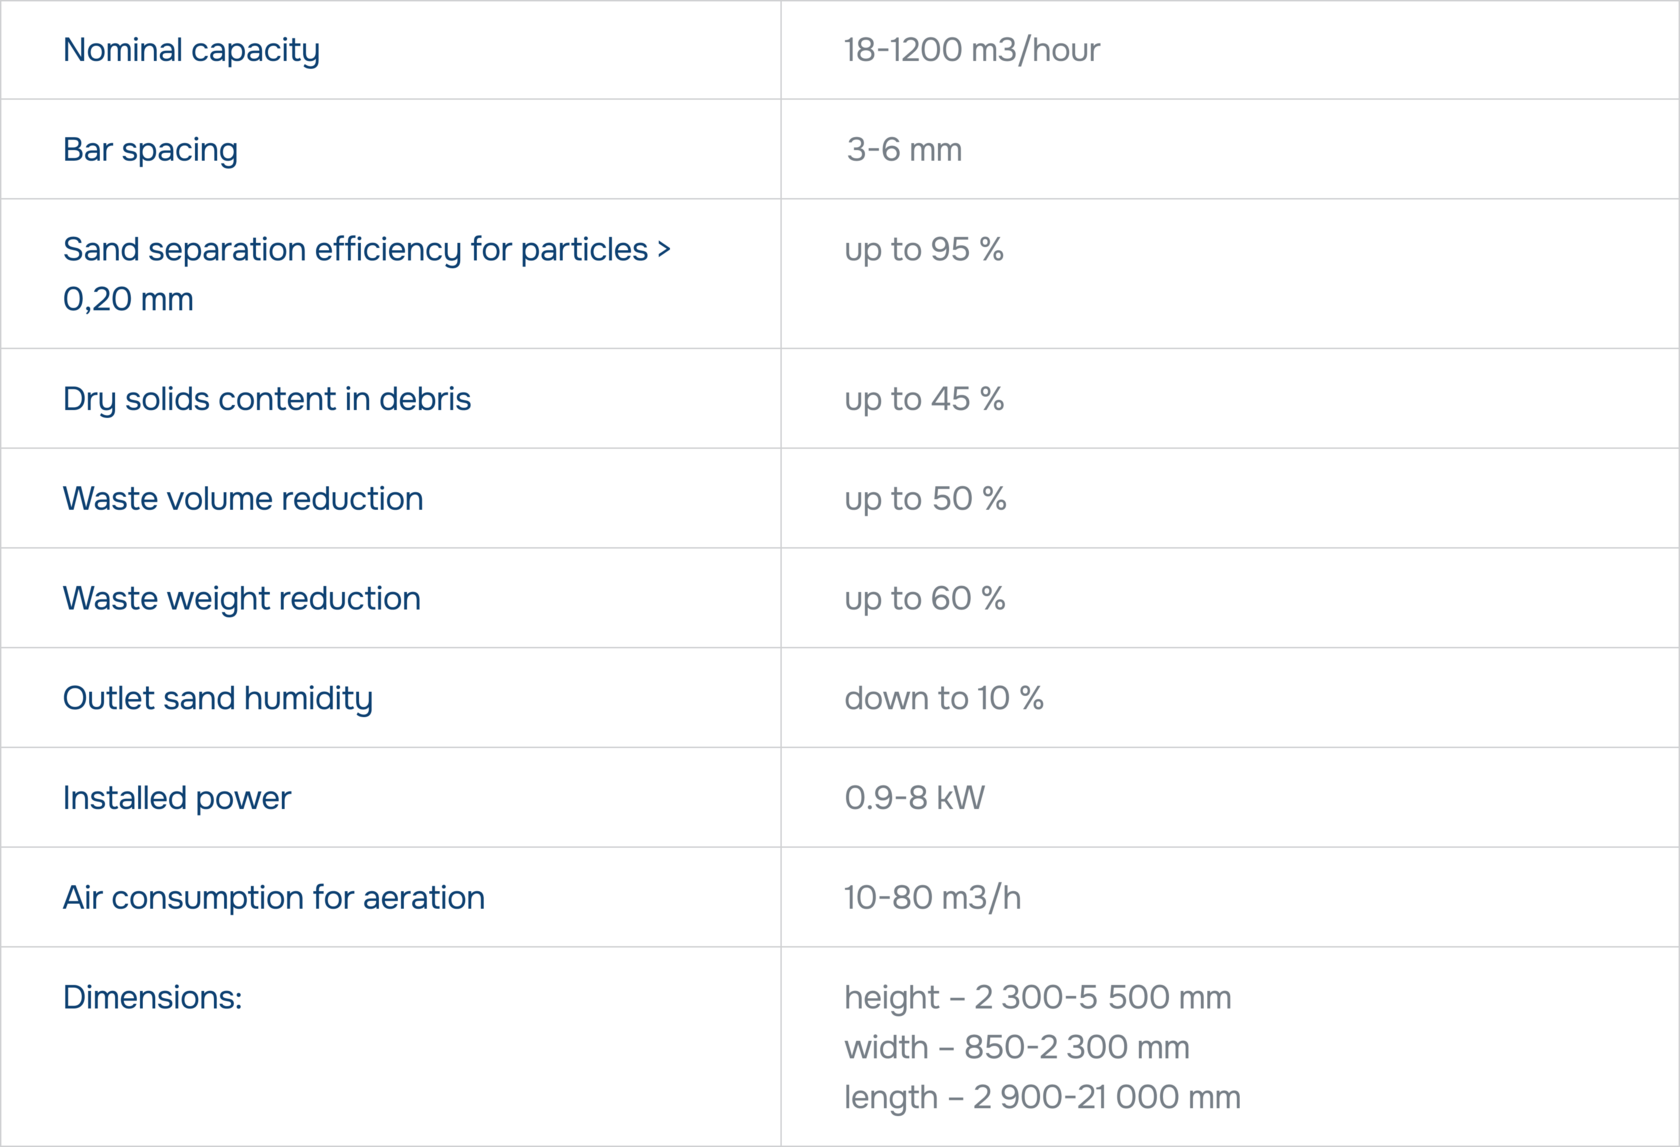This screenshot has height=1147, width=1680.
Task: Click the Outlet sand humidity label
Action: coord(217,698)
